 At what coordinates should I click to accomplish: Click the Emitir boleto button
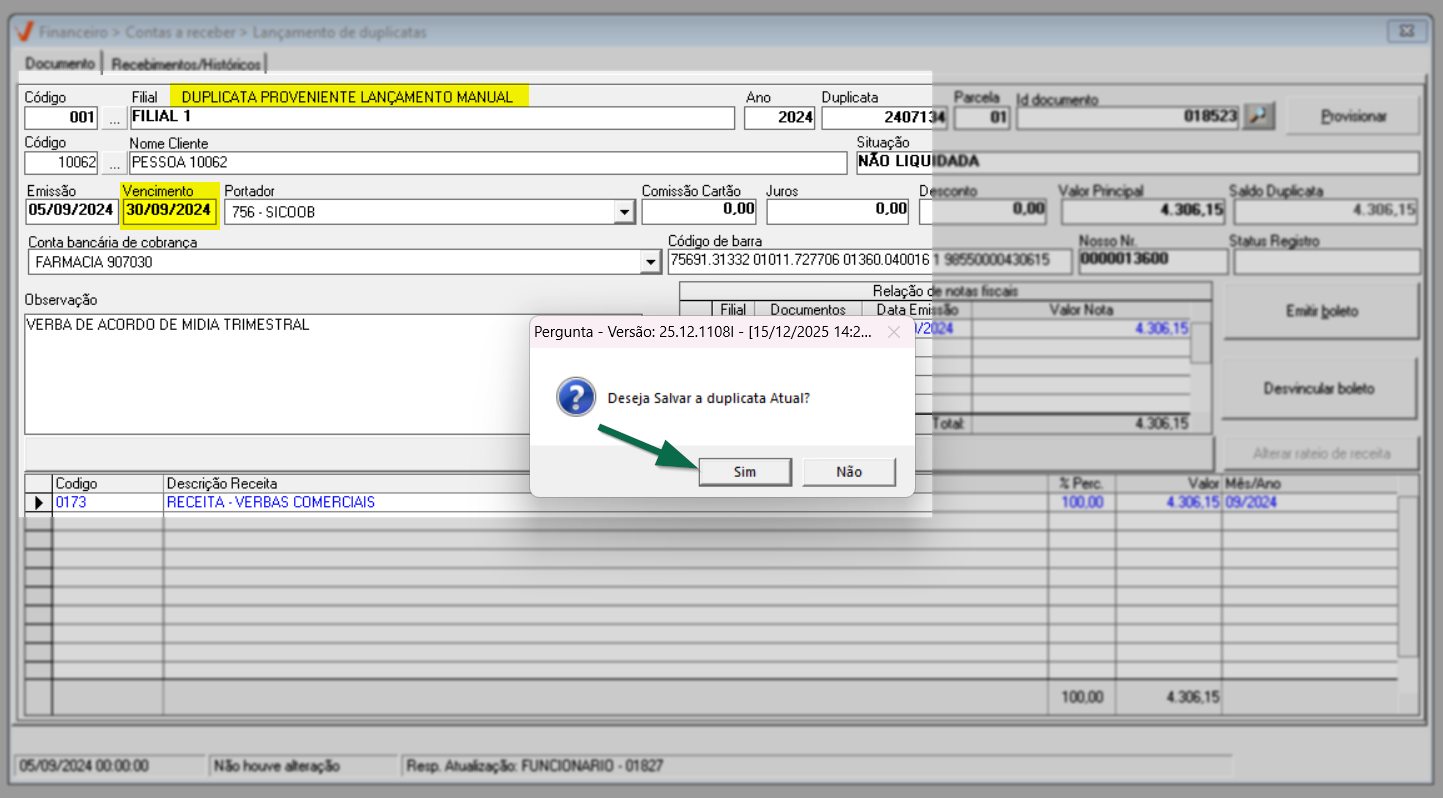[x=1321, y=311]
